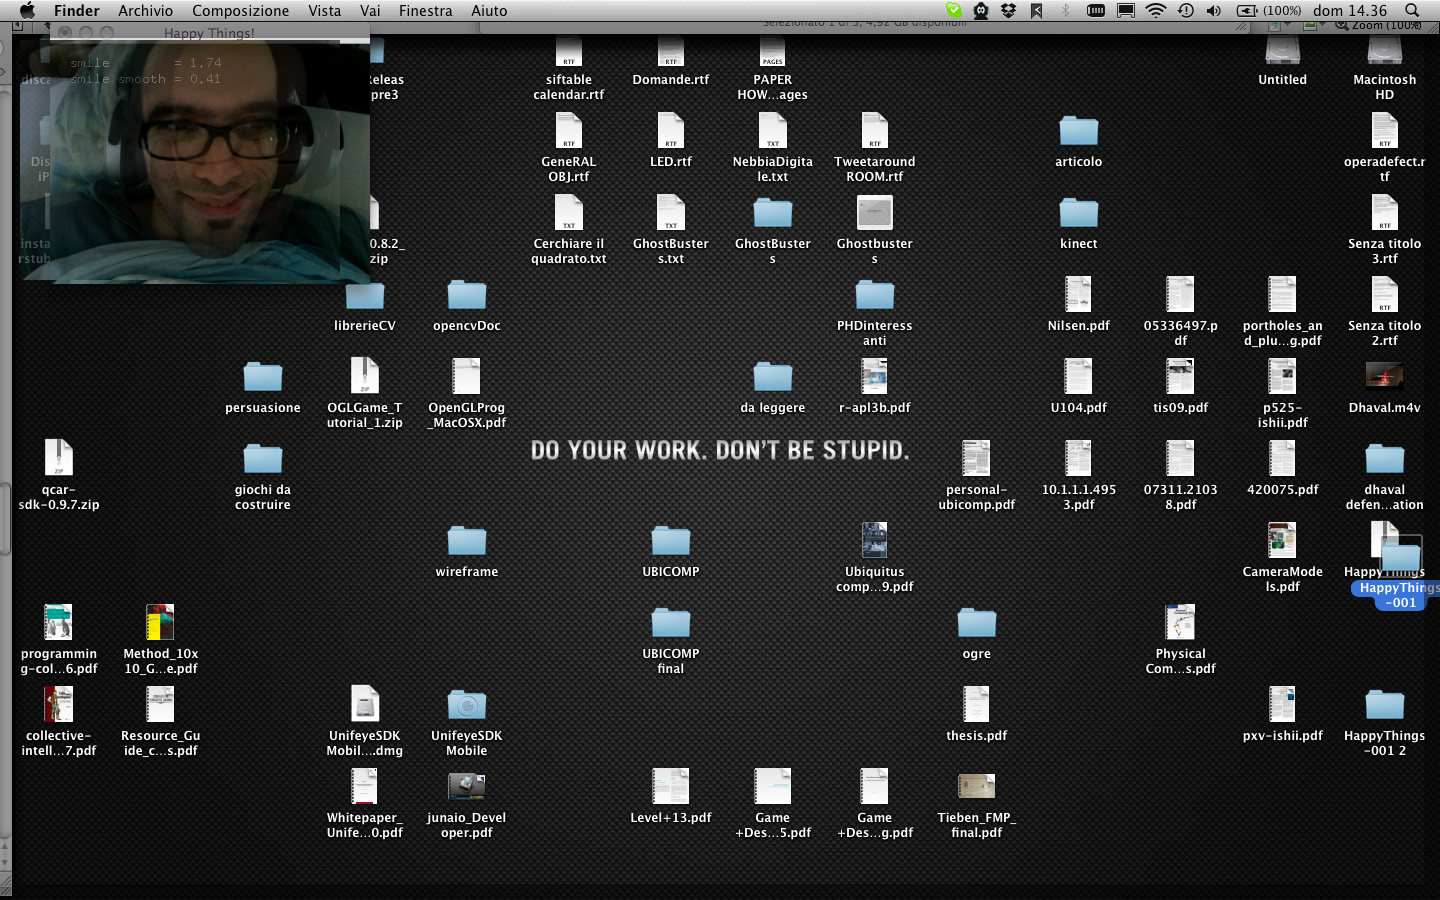Open the Apple menu

pyautogui.click(x=27, y=11)
